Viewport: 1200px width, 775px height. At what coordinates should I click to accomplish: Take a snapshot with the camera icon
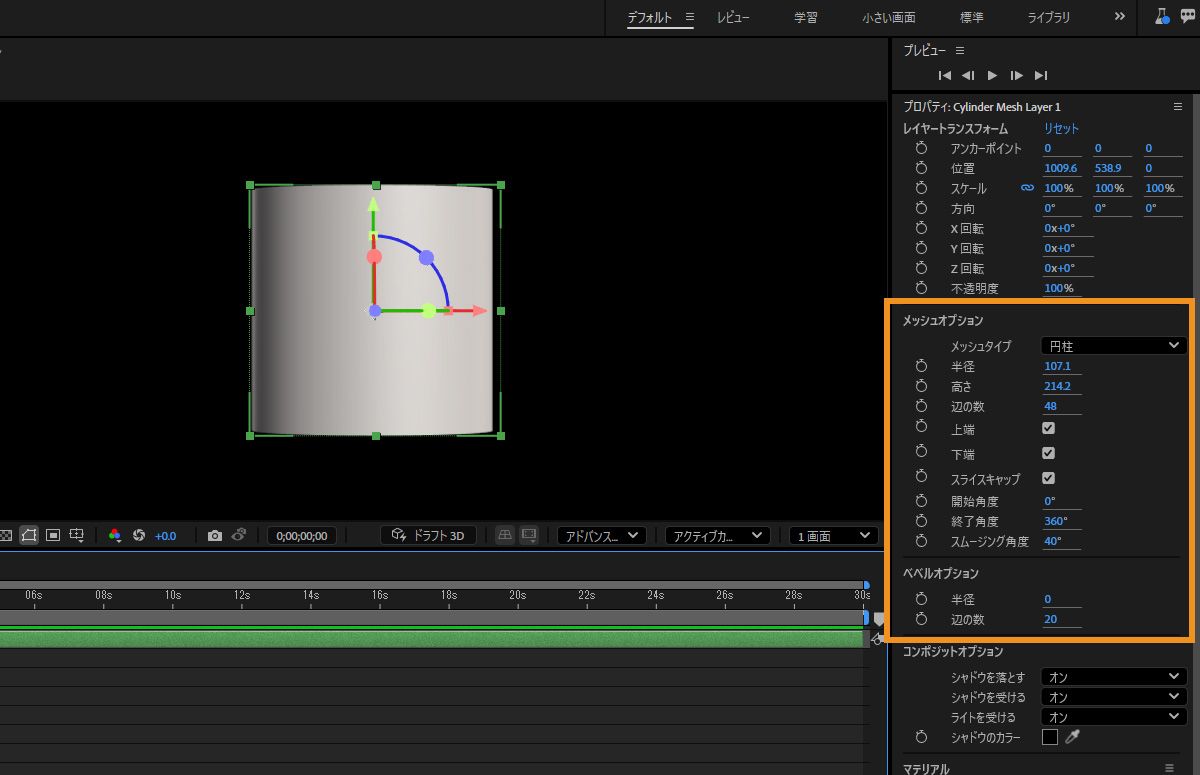pyautogui.click(x=215, y=536)
